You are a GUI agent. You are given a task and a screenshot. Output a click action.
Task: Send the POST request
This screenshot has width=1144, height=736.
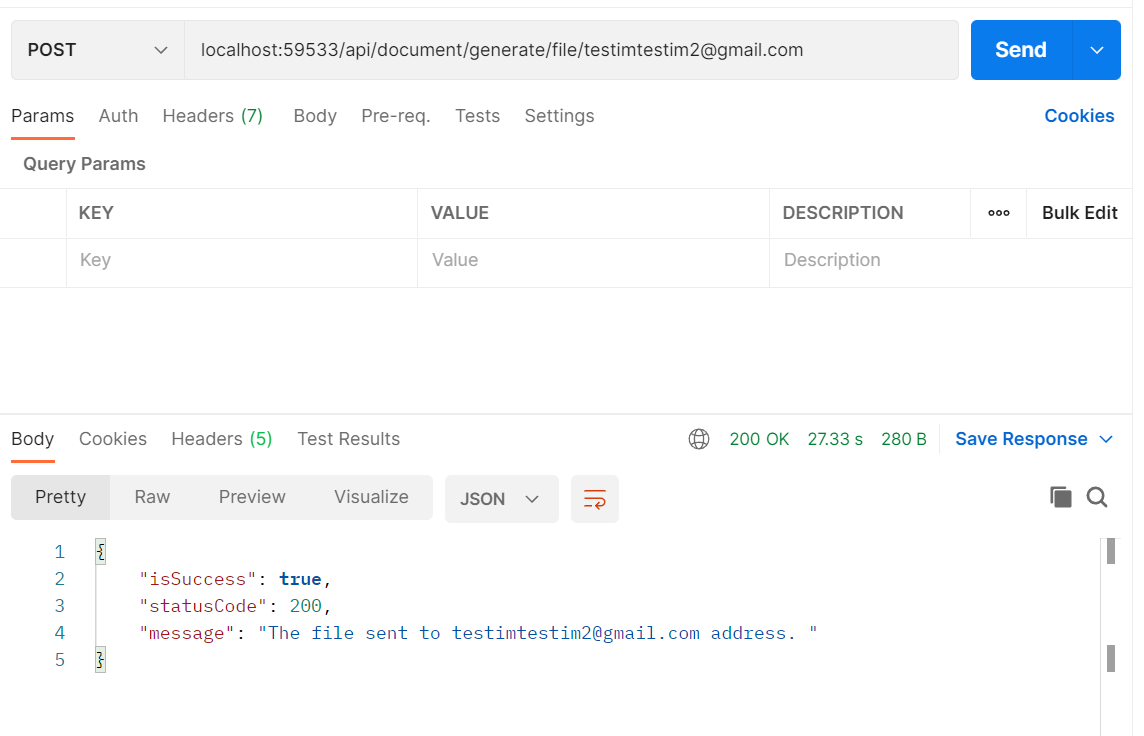click(x=1020, y=49)
